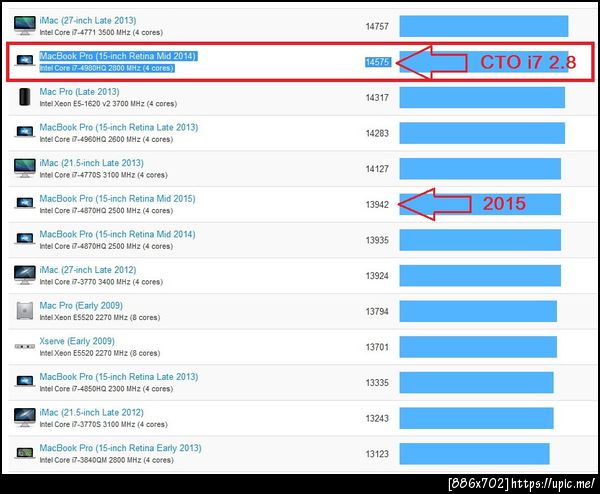Click the score value 13942
Viewport: 600px width, 494px height.
tap(377, 204)
